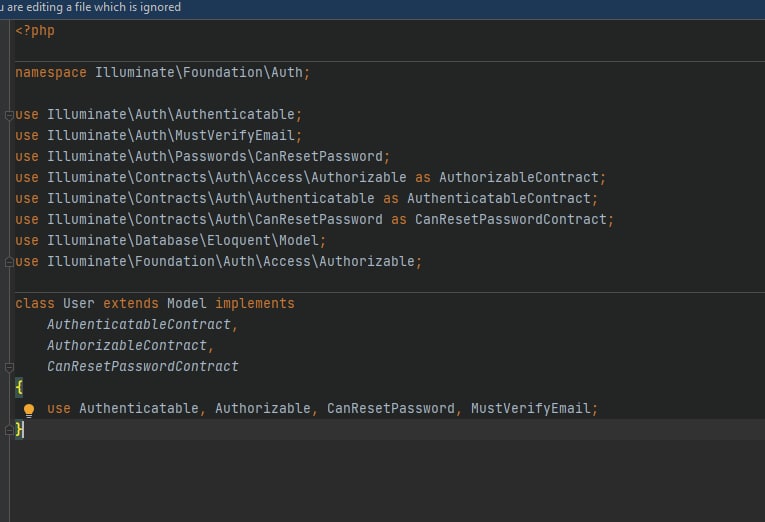Click italic AuthenticatableContract in implements list
765x522 pixels.
click(139, 324)
